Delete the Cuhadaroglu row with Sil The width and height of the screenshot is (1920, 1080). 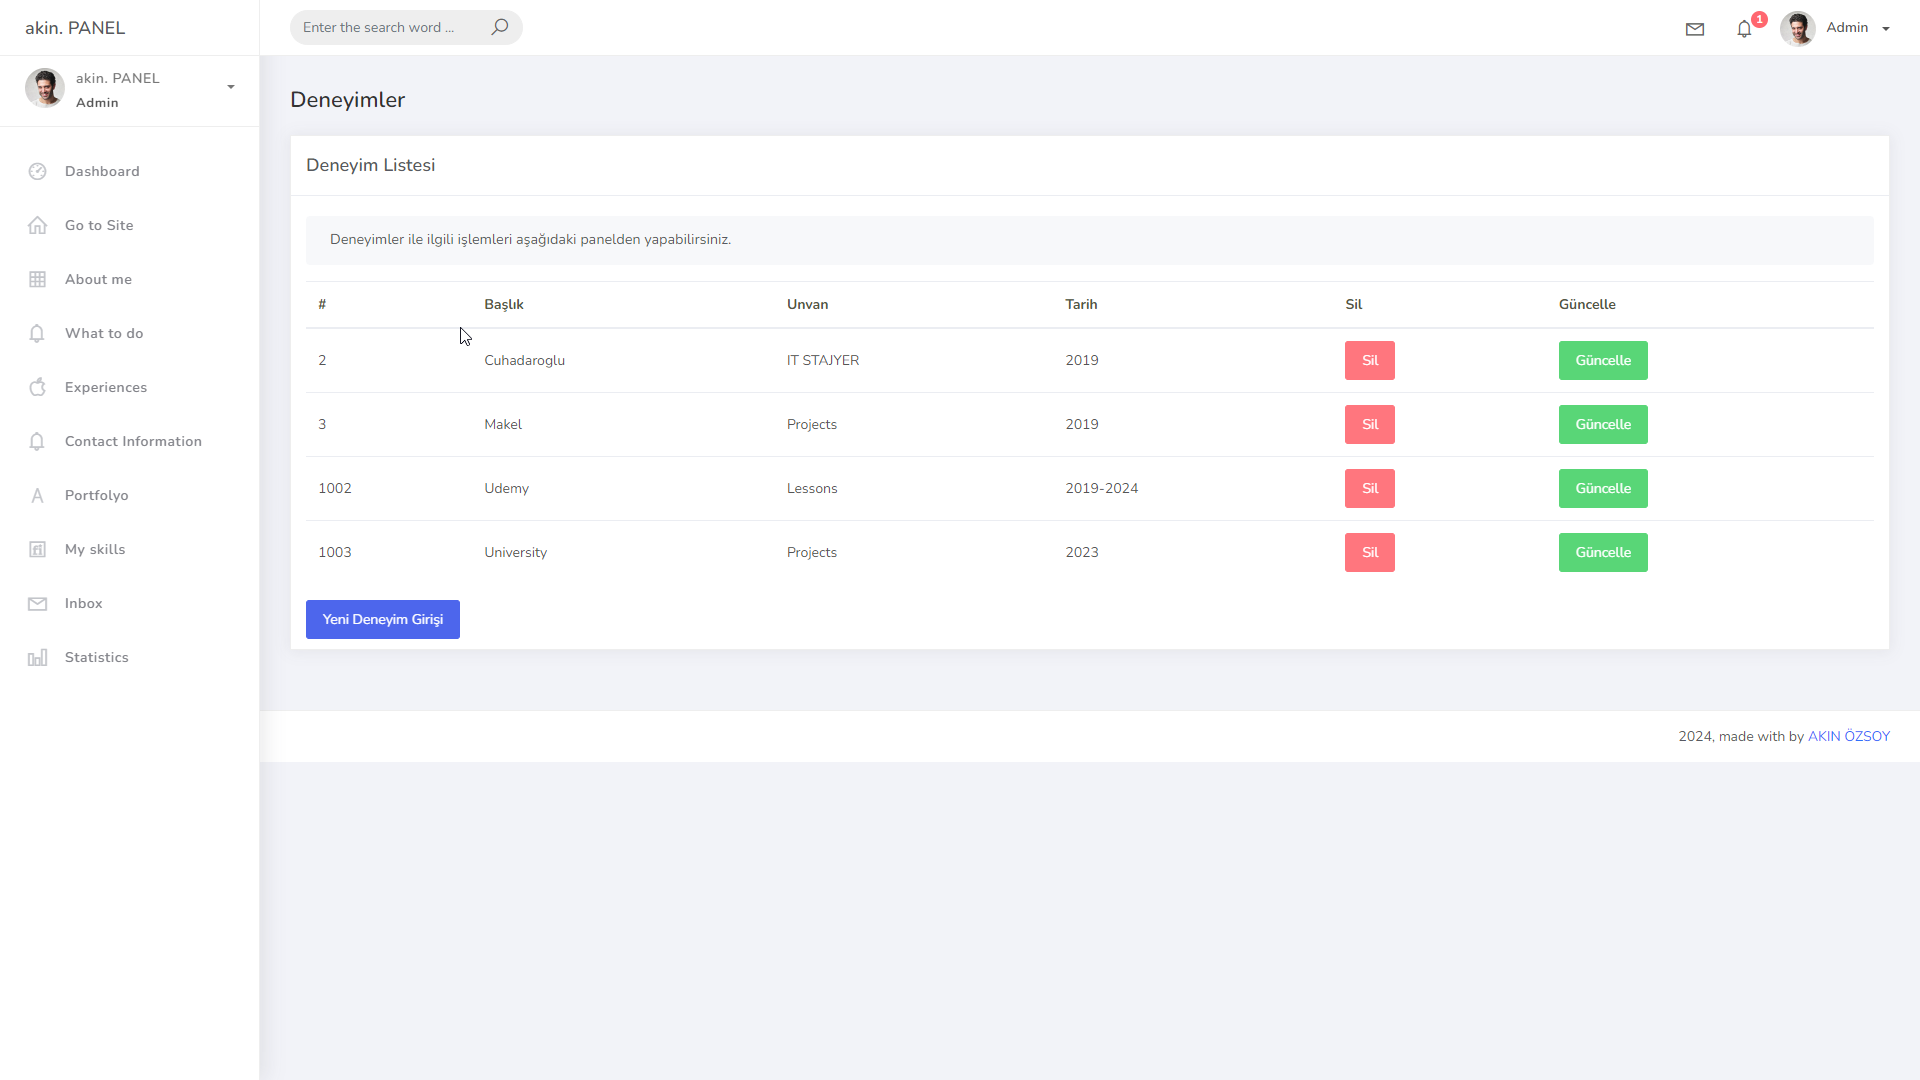pos(1369,360)
